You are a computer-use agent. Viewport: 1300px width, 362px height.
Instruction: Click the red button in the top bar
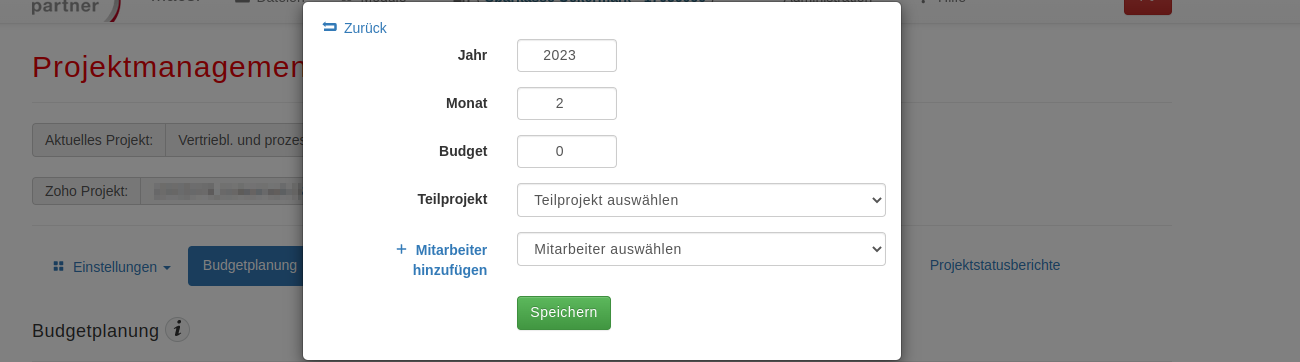click(1148, 6)
